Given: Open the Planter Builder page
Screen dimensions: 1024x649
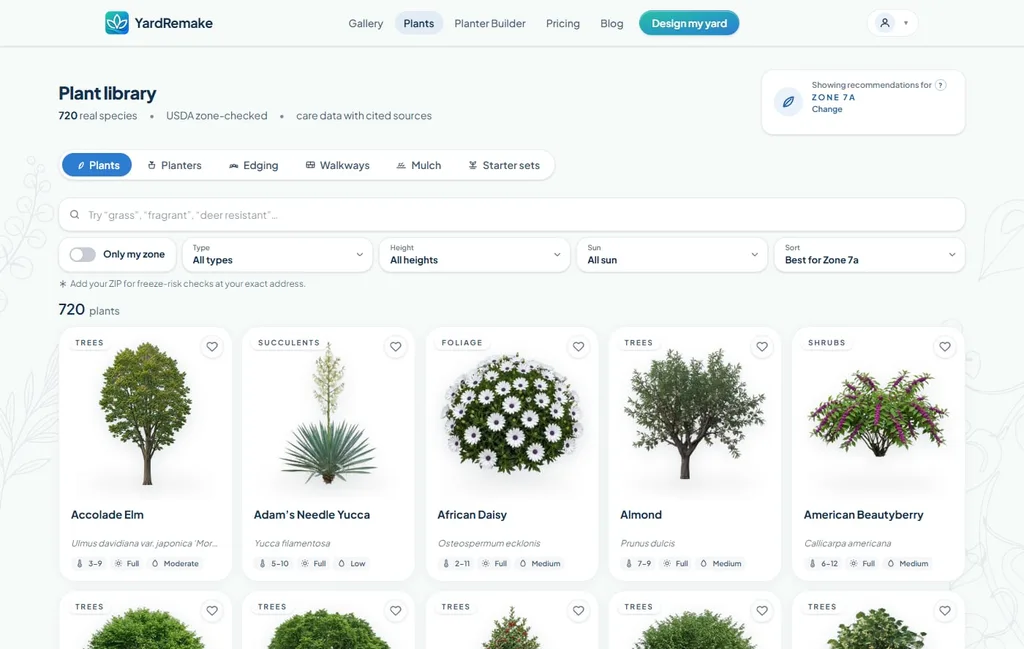Looking at the screenshot, I should tap(490, 24).
